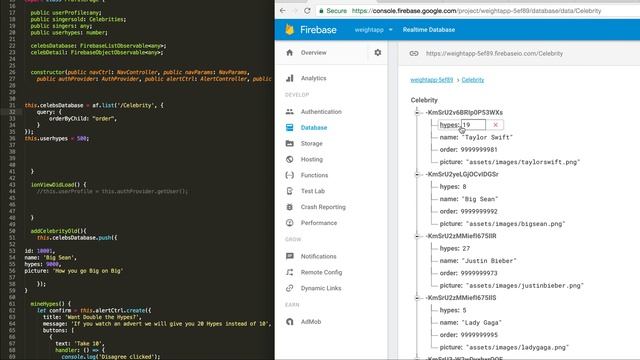Cancel hypes edit with red X

click(x=496, y=125)
